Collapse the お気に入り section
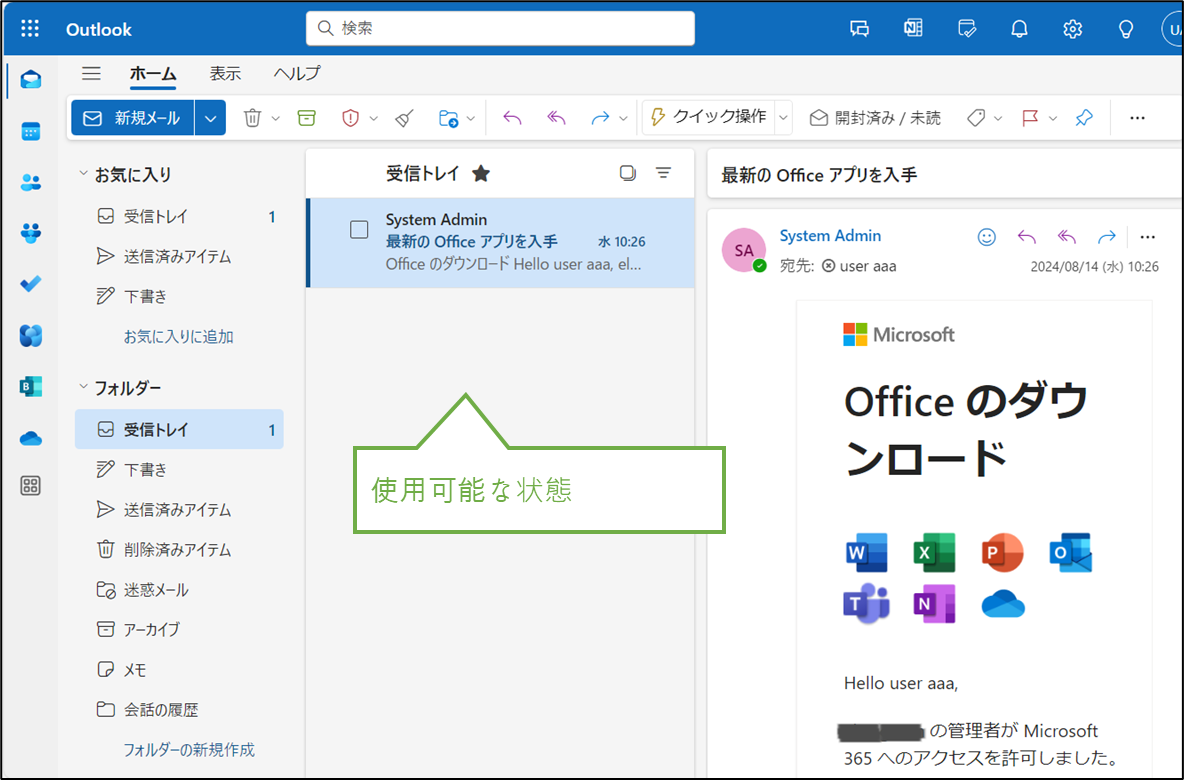 pos(83,174)
